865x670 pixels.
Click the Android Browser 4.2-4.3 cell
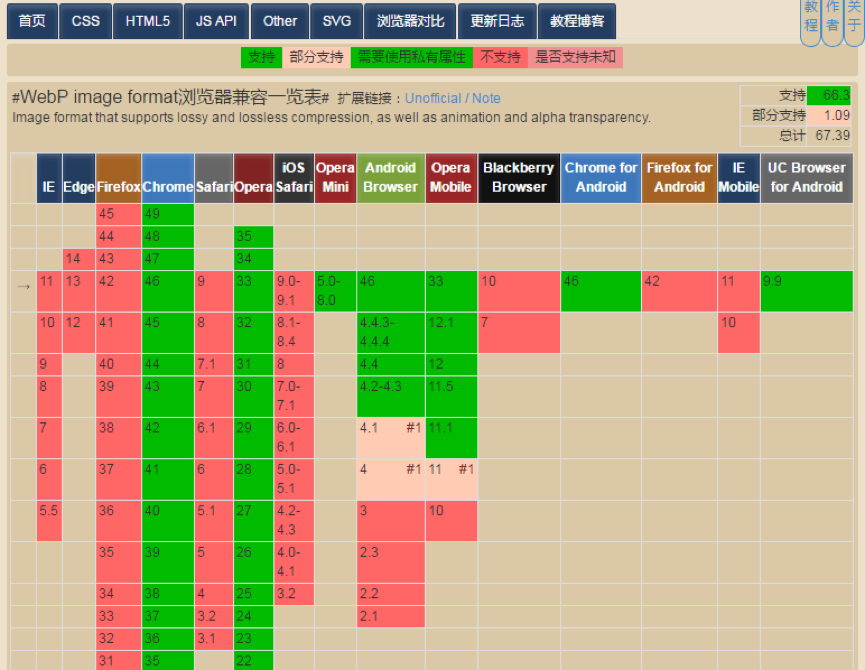pyautogui.click(x=391, y=396)
